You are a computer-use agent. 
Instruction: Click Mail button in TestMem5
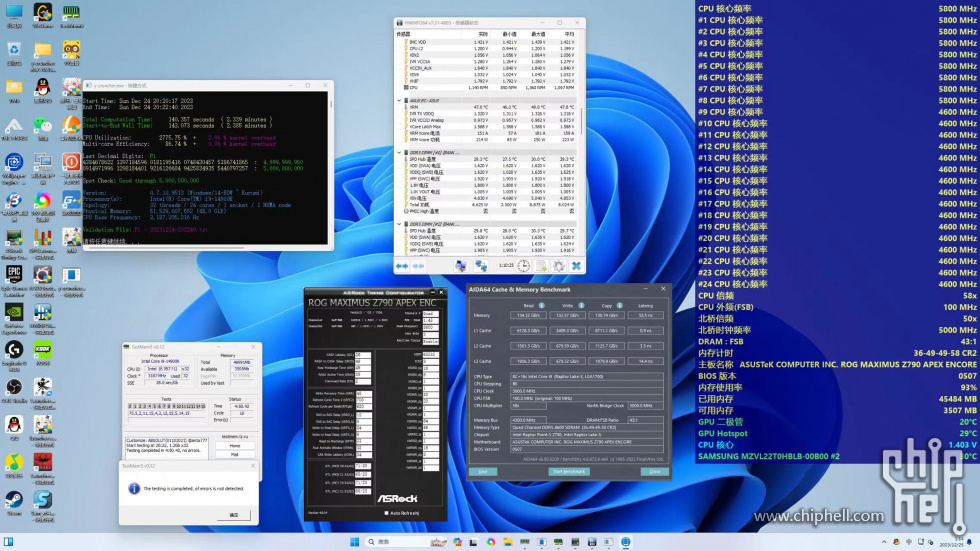point(235,454)
